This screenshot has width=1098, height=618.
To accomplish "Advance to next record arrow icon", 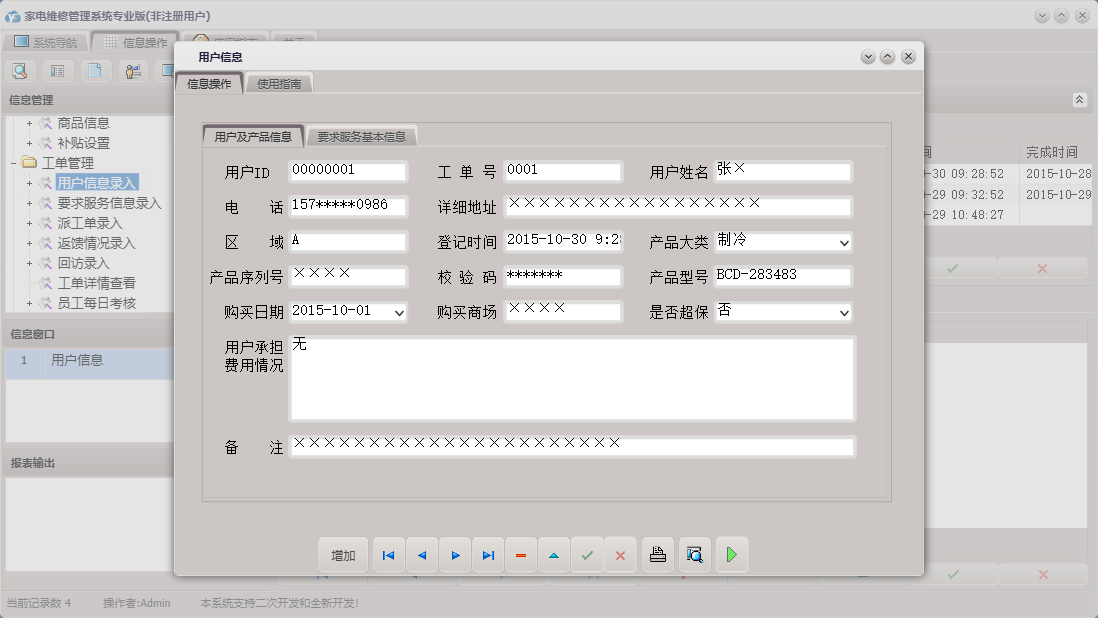I will pyautogui.click(x=454, y=554).
